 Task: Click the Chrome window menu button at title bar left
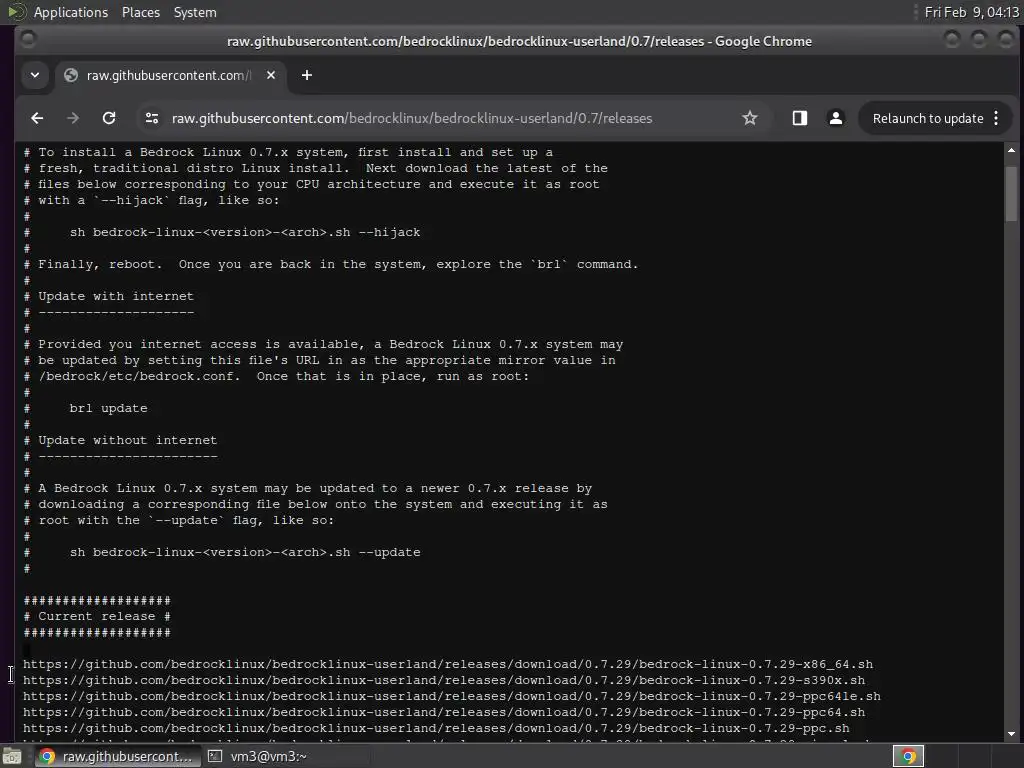coord(28,40)
